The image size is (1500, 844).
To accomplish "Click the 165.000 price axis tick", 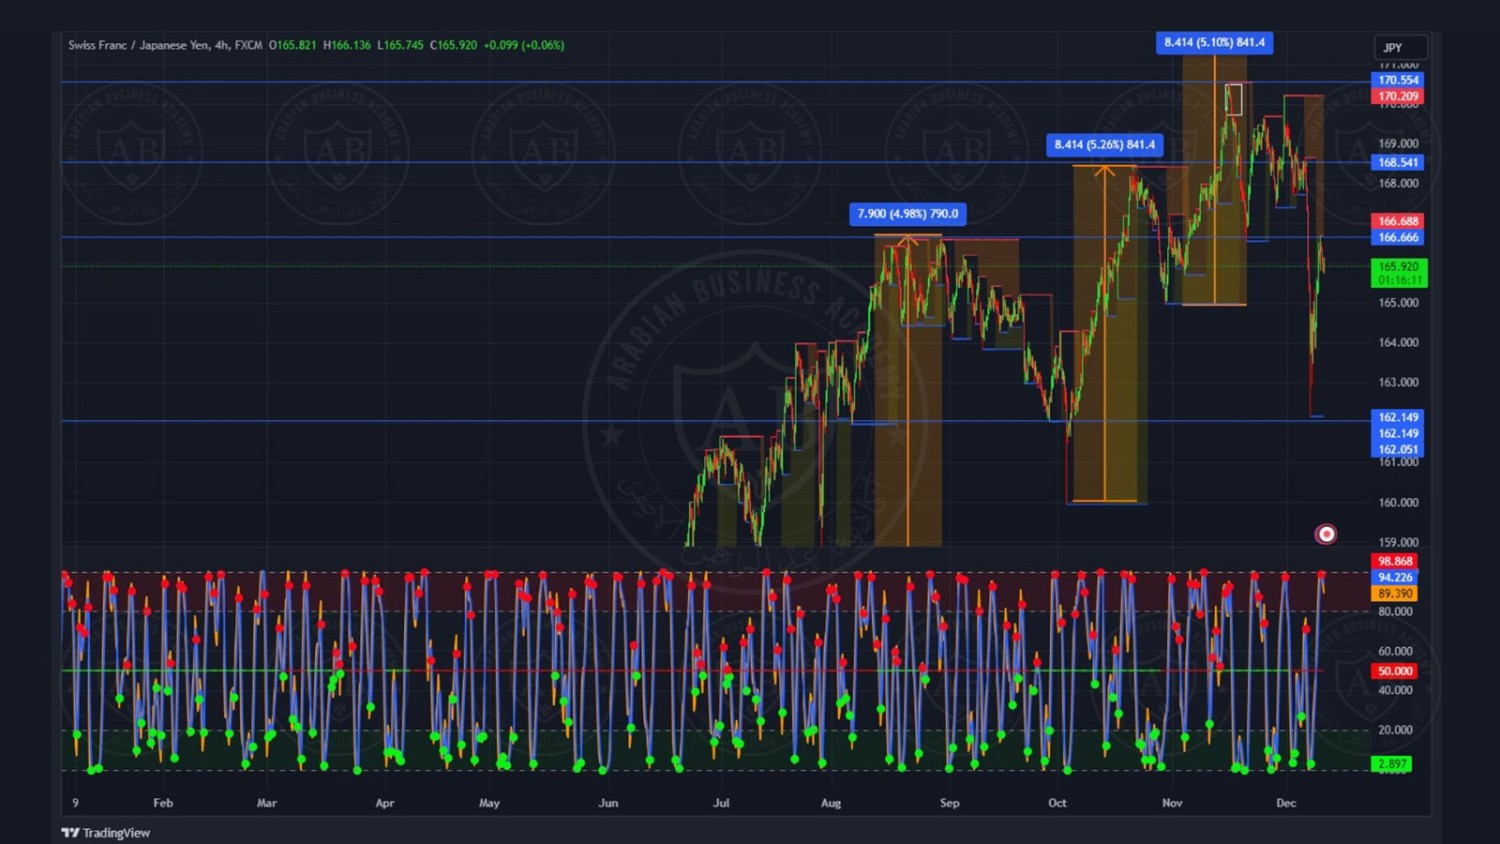I will 1398,303.
